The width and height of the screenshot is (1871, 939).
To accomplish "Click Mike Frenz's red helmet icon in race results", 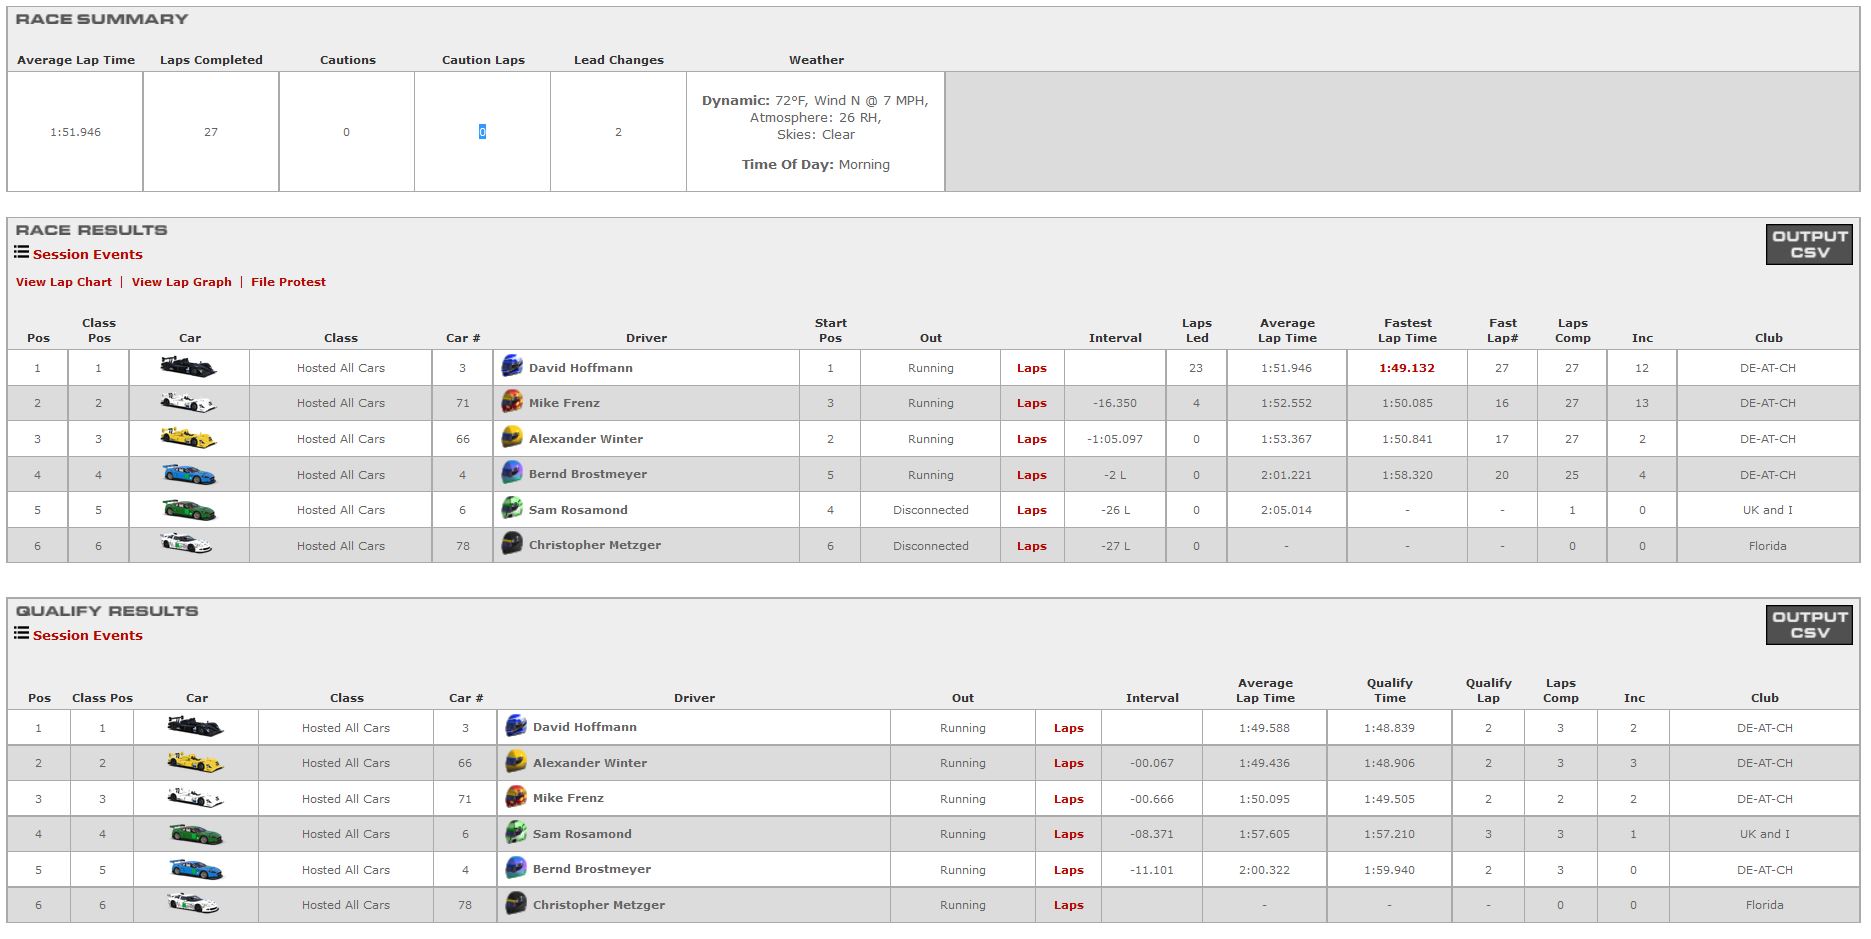I will pyautogui.click(x=512, y=403).
